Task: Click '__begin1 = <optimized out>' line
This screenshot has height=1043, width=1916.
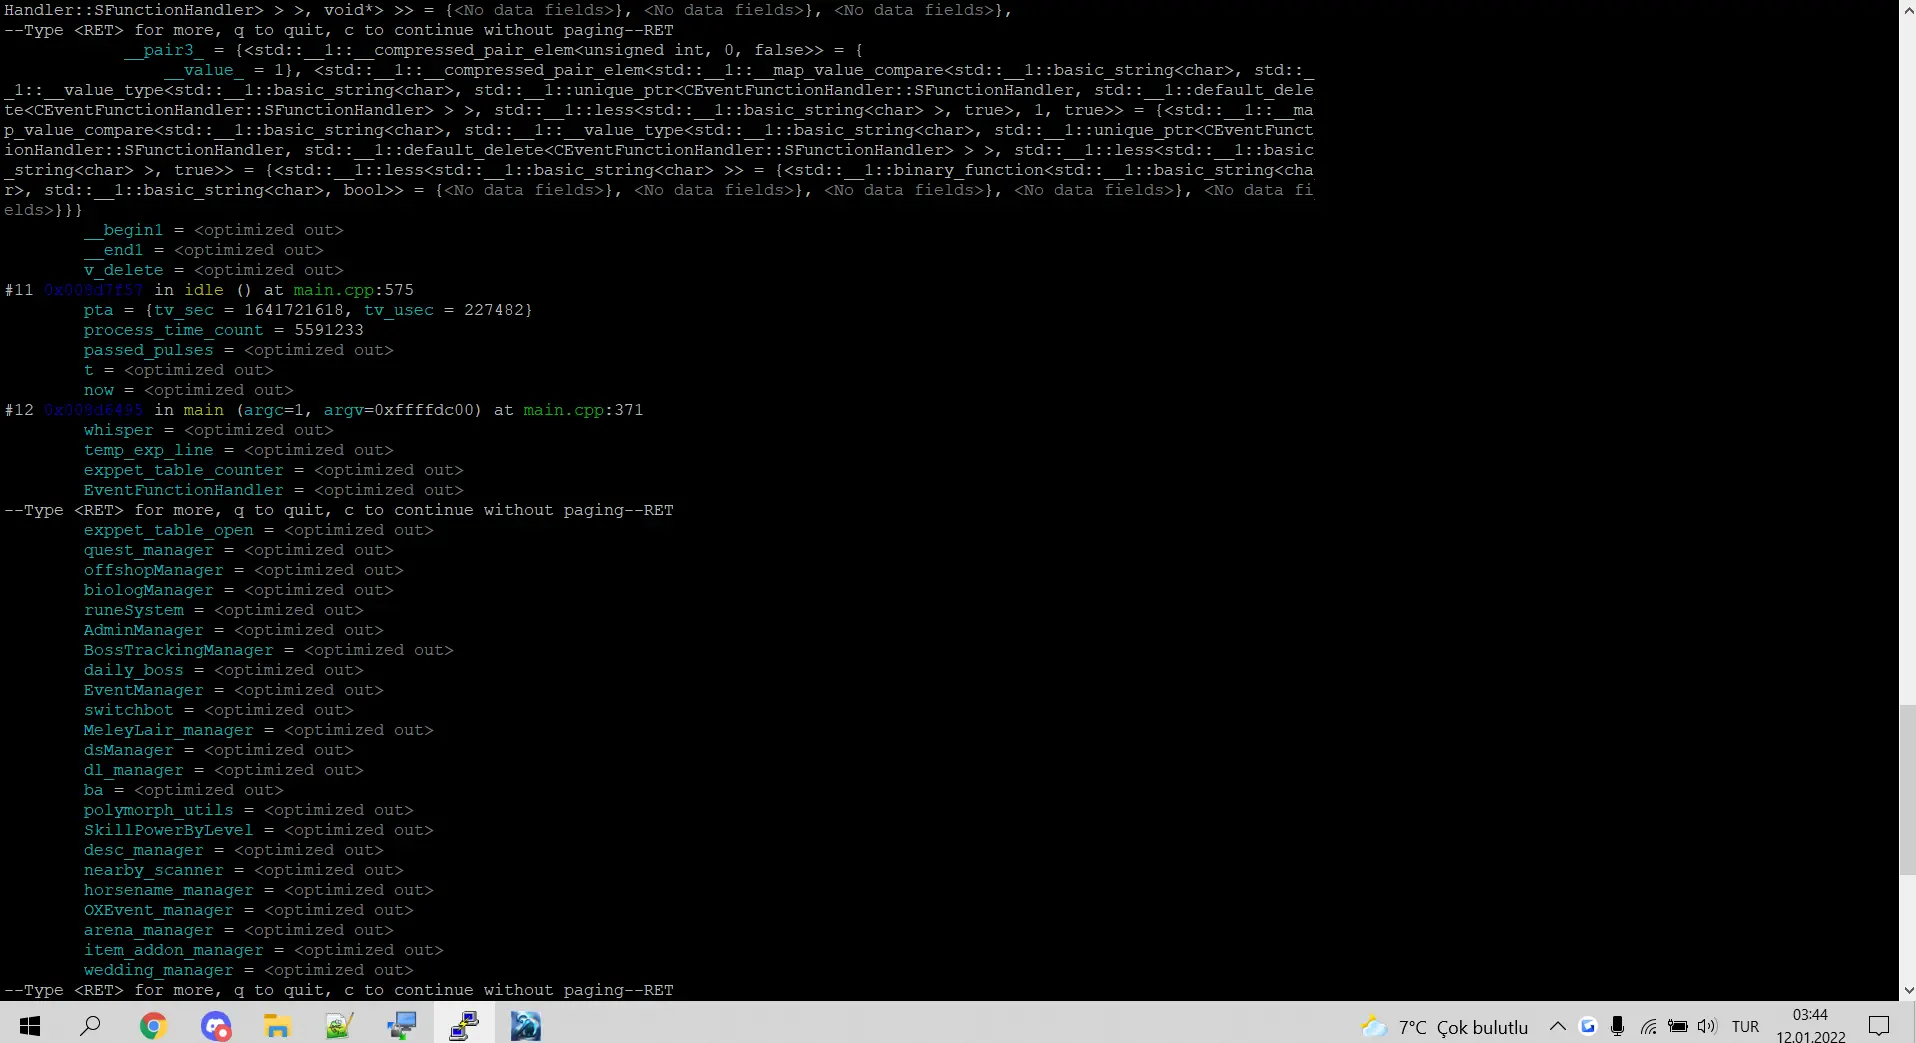Action: tap(214, 230)
